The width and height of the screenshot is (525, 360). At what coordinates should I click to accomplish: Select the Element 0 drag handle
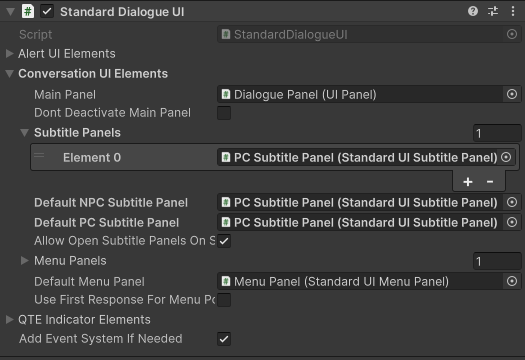pyautogui.click(x=39, y=155)
